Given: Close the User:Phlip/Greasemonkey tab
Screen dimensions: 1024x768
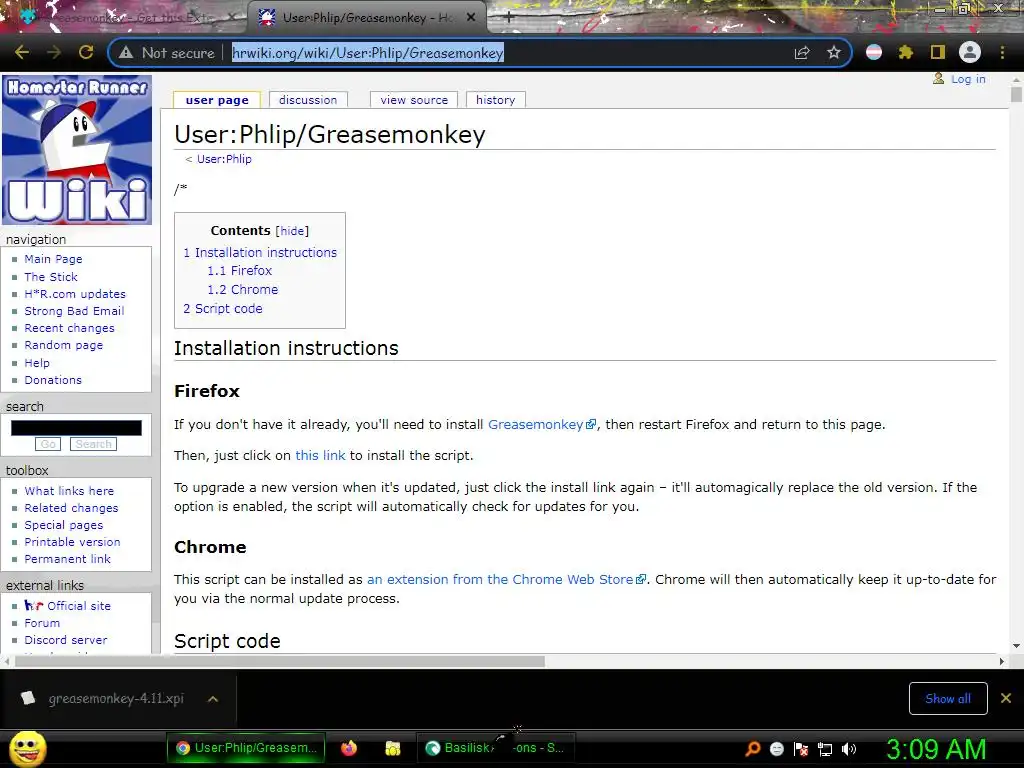Looking at the screenshot, I should point(471,18).
